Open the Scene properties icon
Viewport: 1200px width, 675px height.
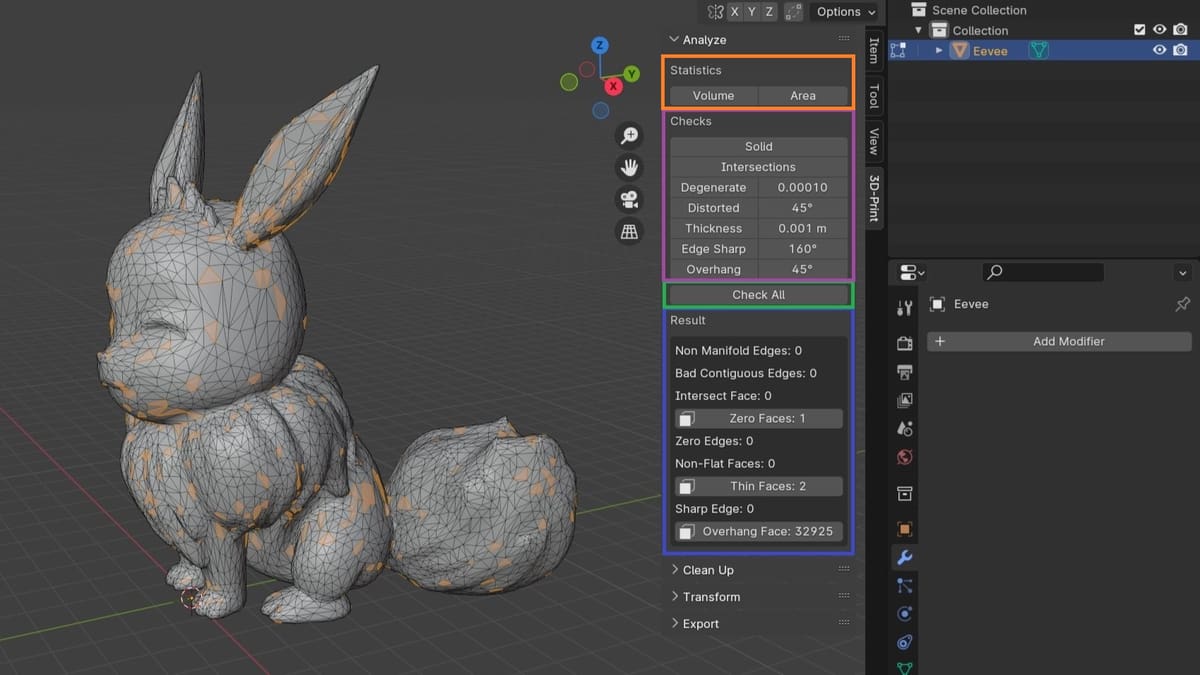point(905,428)
